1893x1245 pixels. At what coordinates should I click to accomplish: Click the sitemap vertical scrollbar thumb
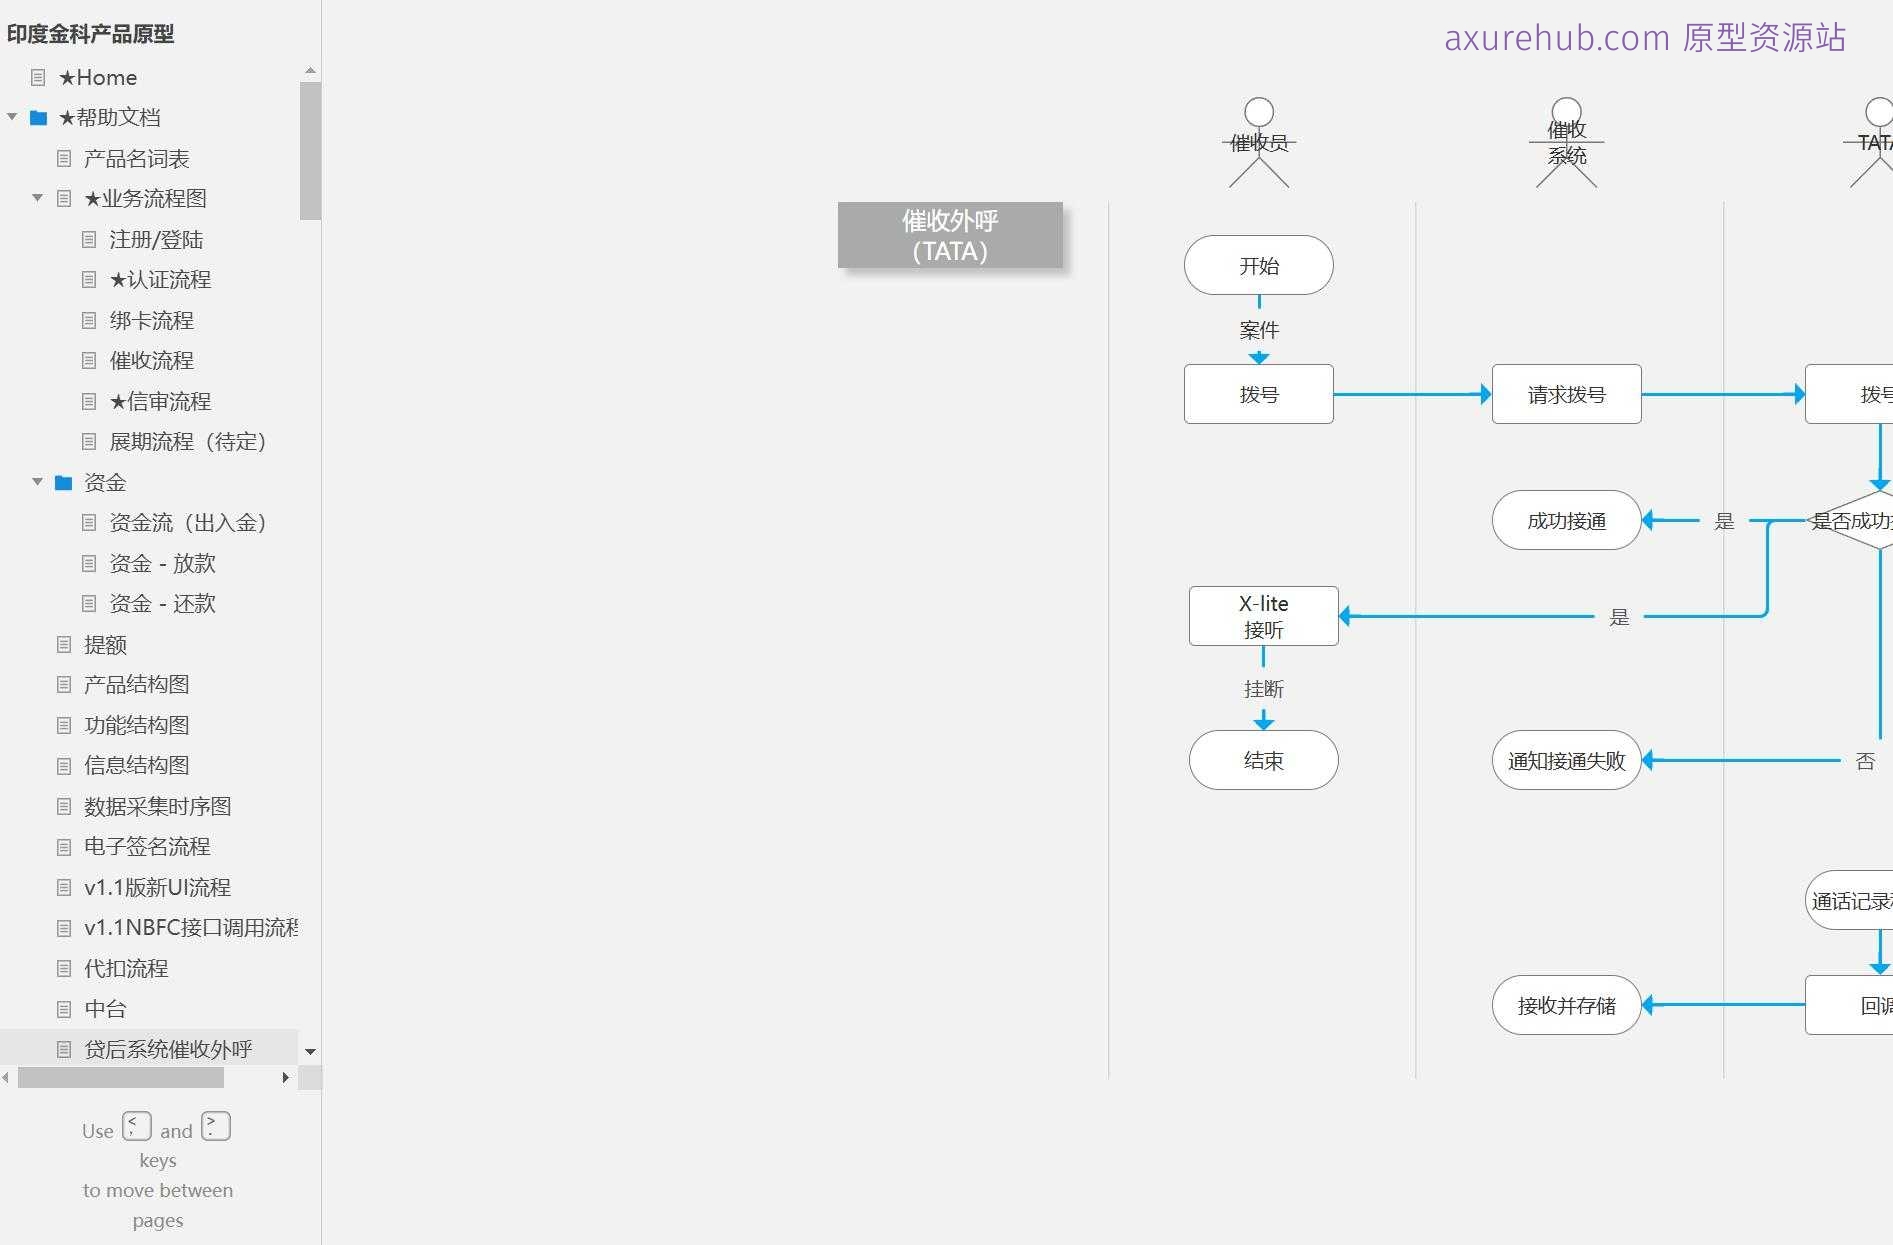(310, 150)
